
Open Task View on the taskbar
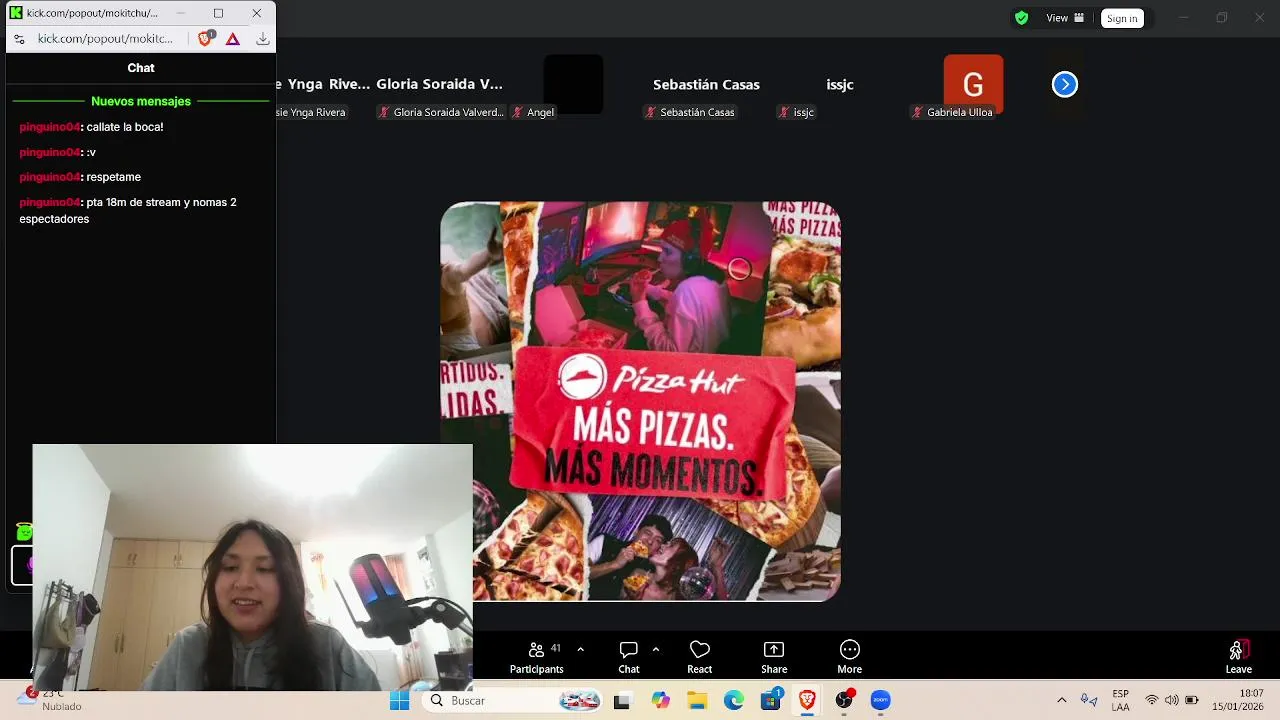pos(622,701)
